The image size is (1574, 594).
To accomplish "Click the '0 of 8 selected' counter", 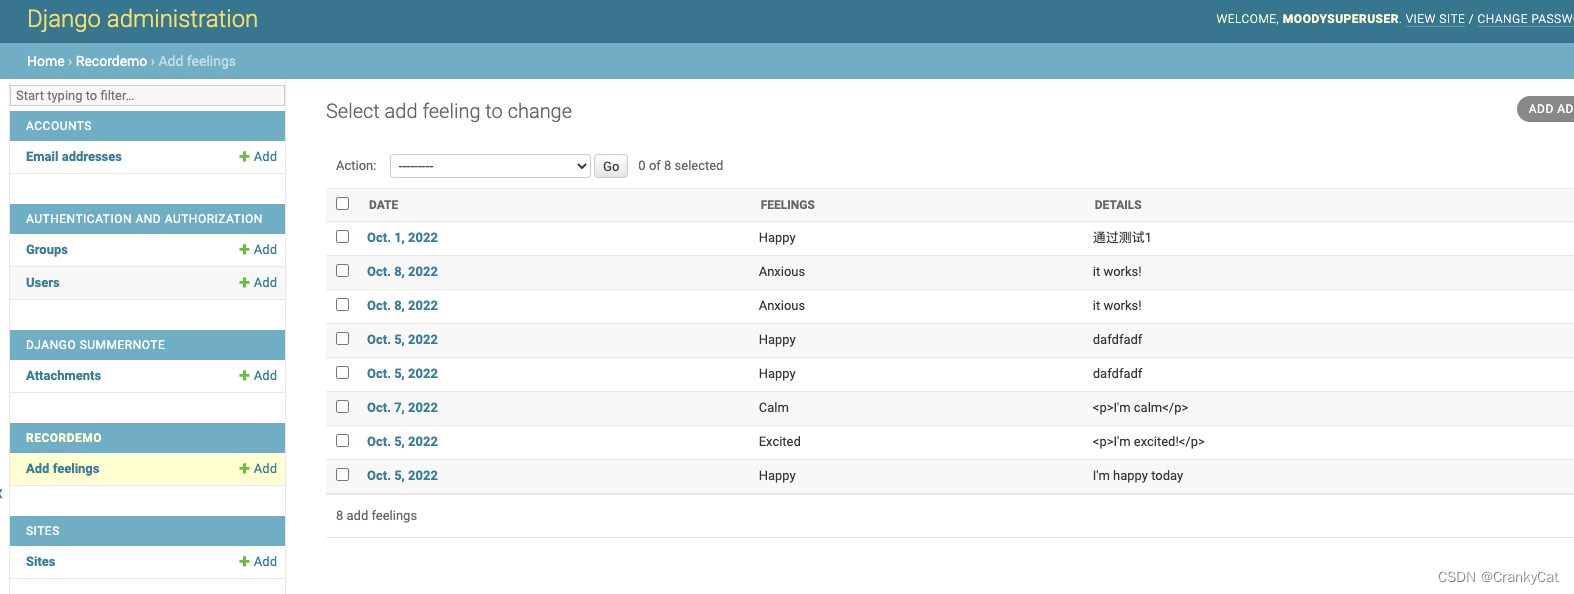I will tap(681, 166).
